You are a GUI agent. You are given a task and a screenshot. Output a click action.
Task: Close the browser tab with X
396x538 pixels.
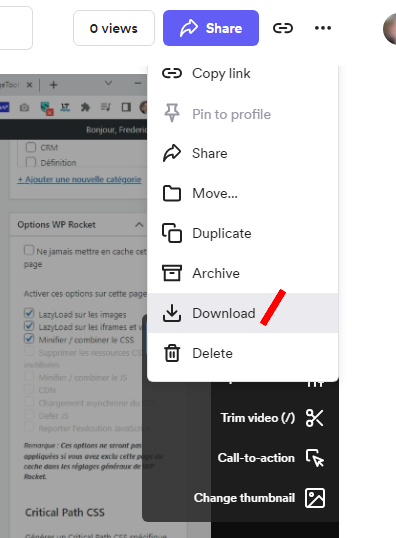30,85
